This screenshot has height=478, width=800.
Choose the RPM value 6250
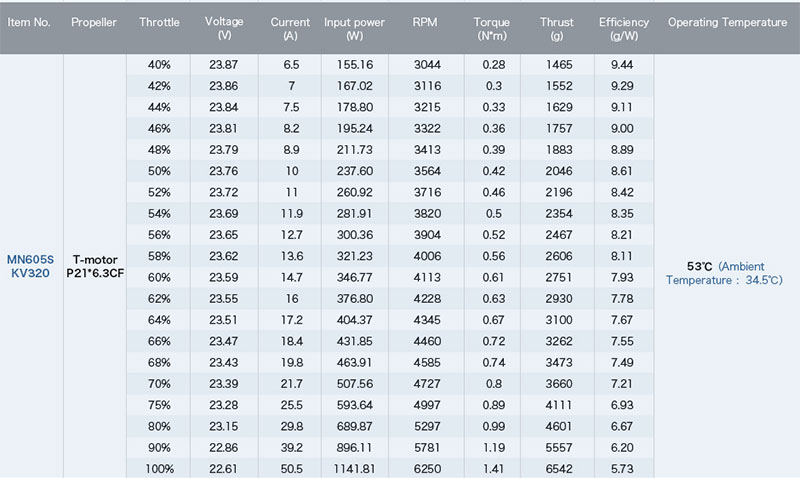[427, 468]
